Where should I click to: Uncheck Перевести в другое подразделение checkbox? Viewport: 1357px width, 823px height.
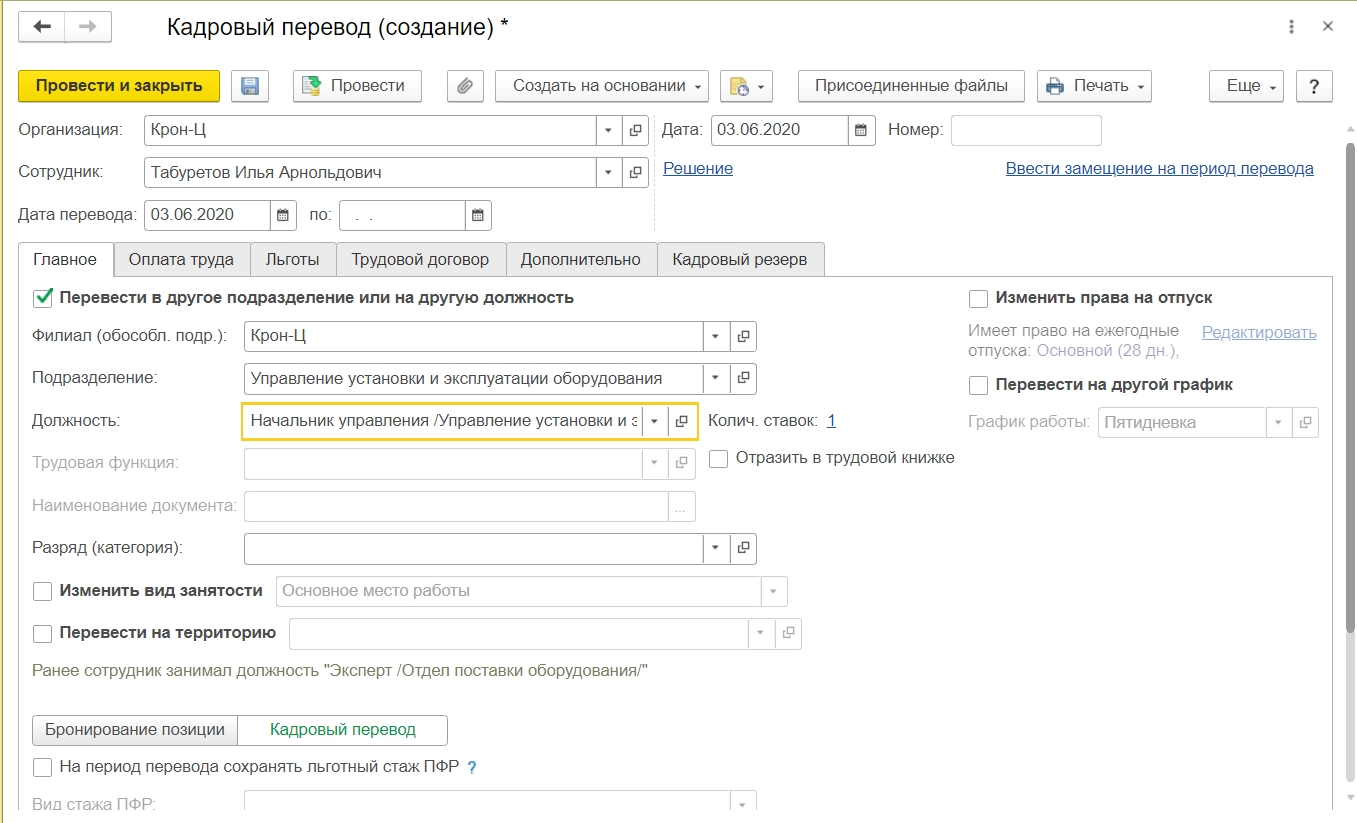43,297
